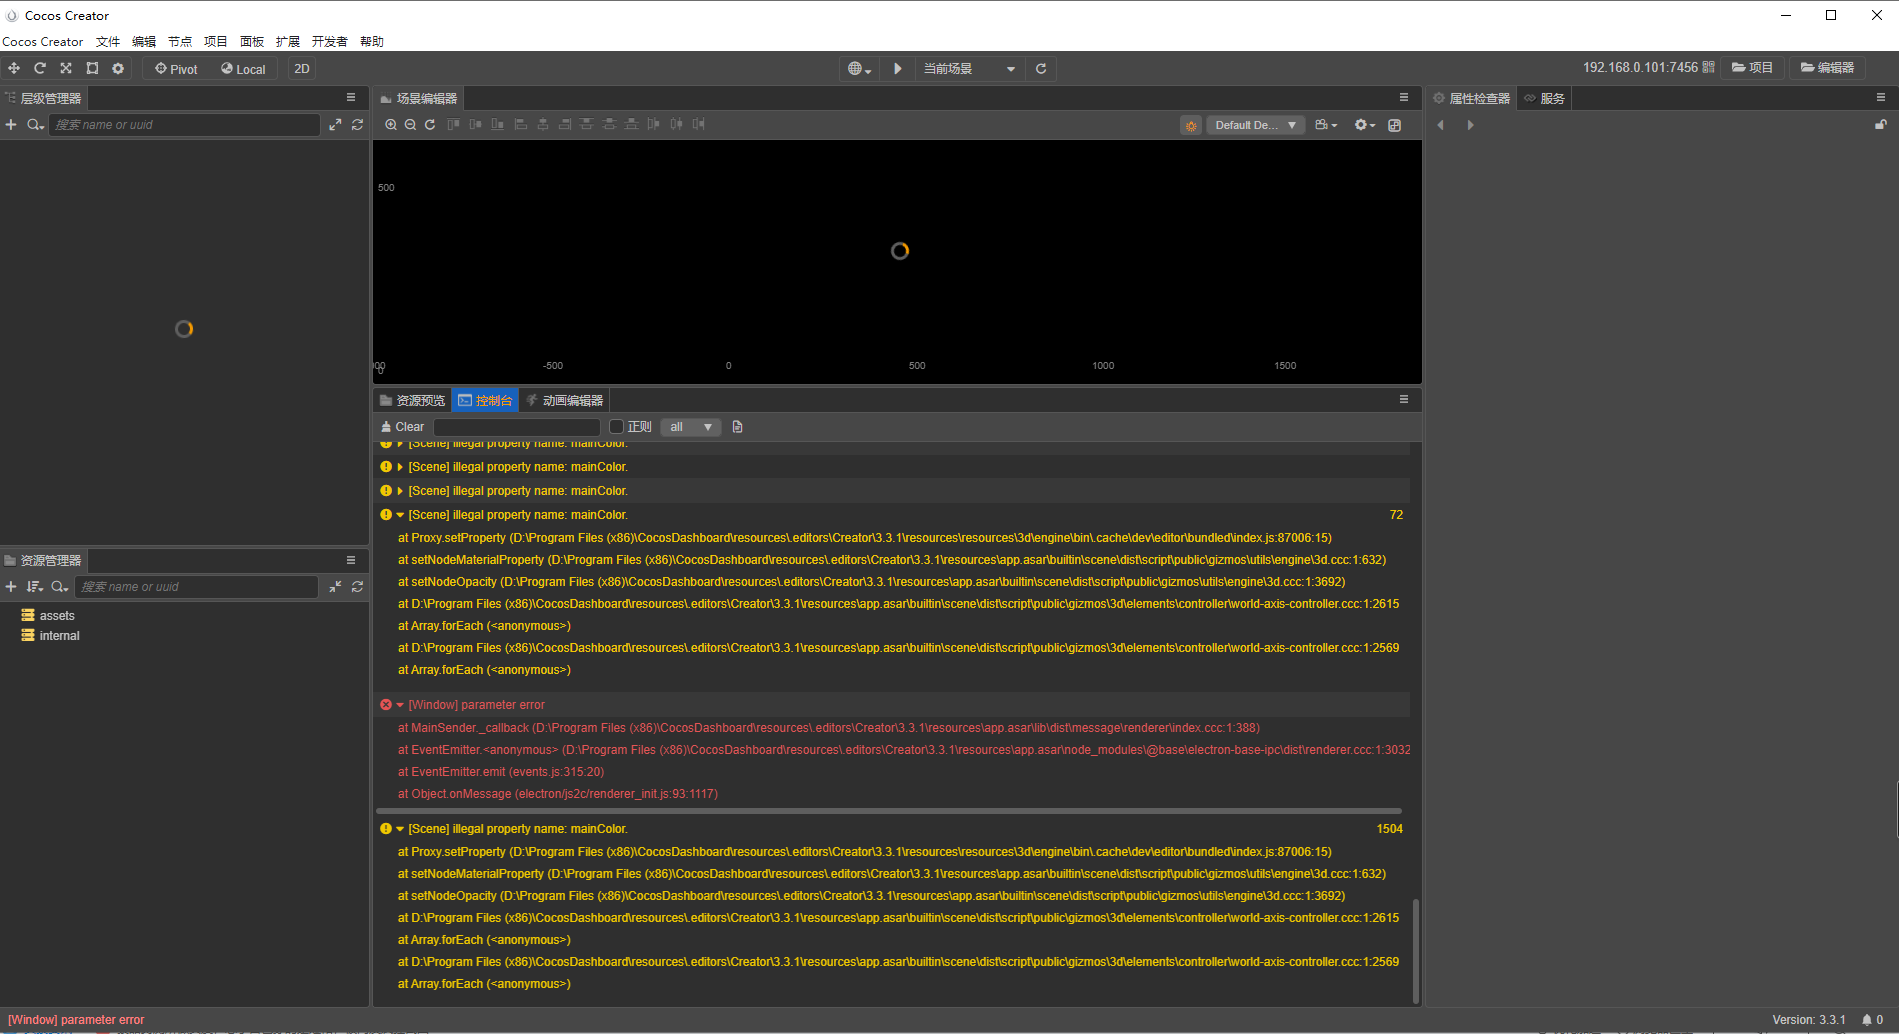The image size is (1899, 1034).
Task: Switch to 动画编辑器 animation editor tab
Action: (x=565, y=400)
